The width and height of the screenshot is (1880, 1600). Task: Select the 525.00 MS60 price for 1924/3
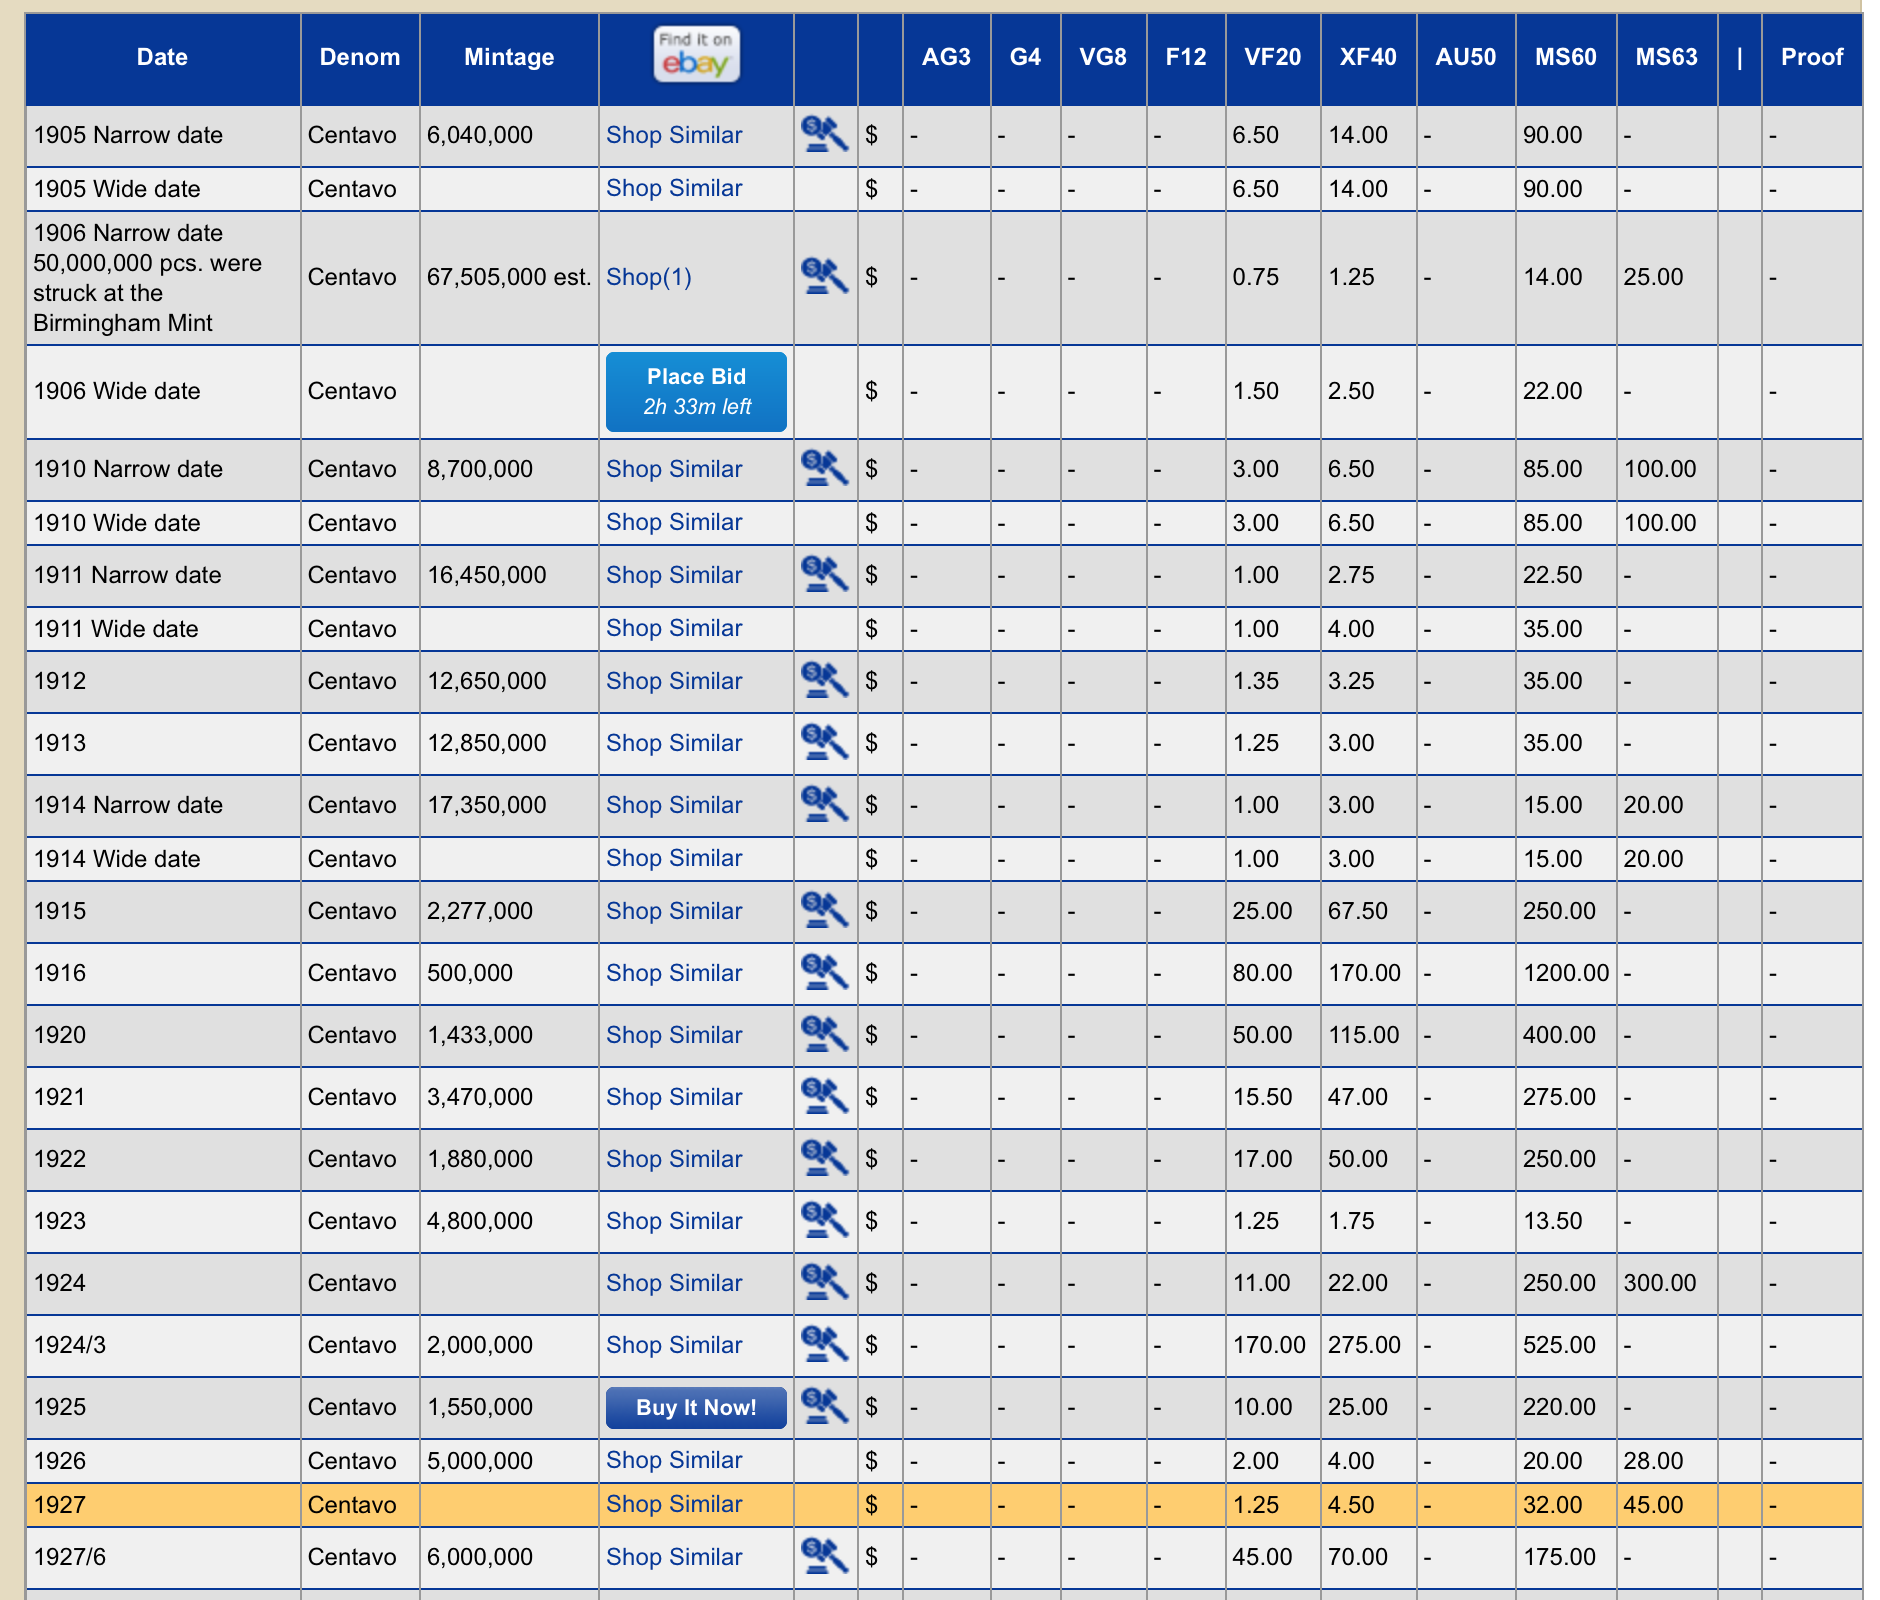click(1559, 1345)
